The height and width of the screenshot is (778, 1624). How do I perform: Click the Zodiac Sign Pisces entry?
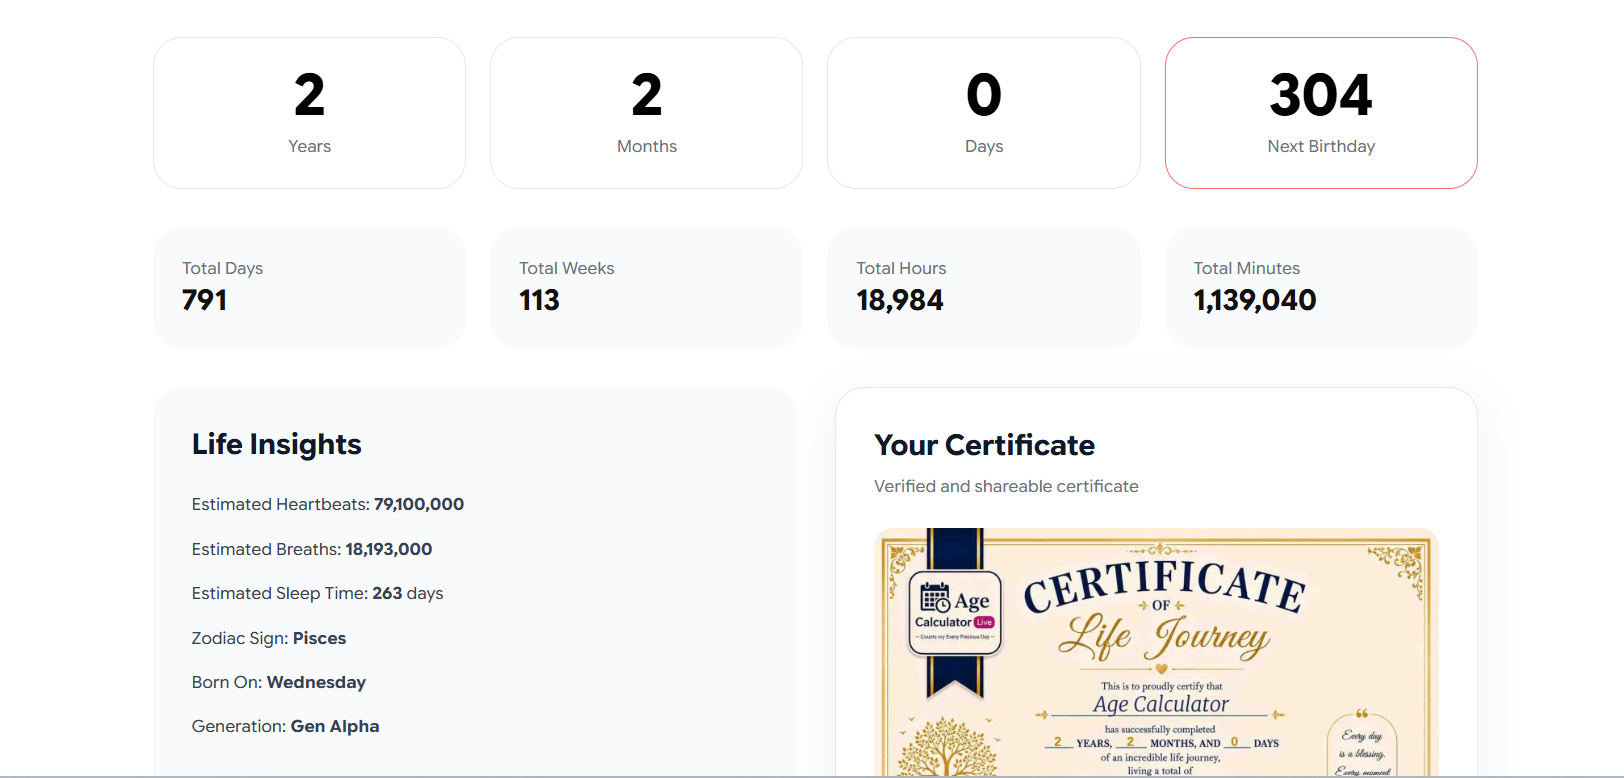[269, 638]
